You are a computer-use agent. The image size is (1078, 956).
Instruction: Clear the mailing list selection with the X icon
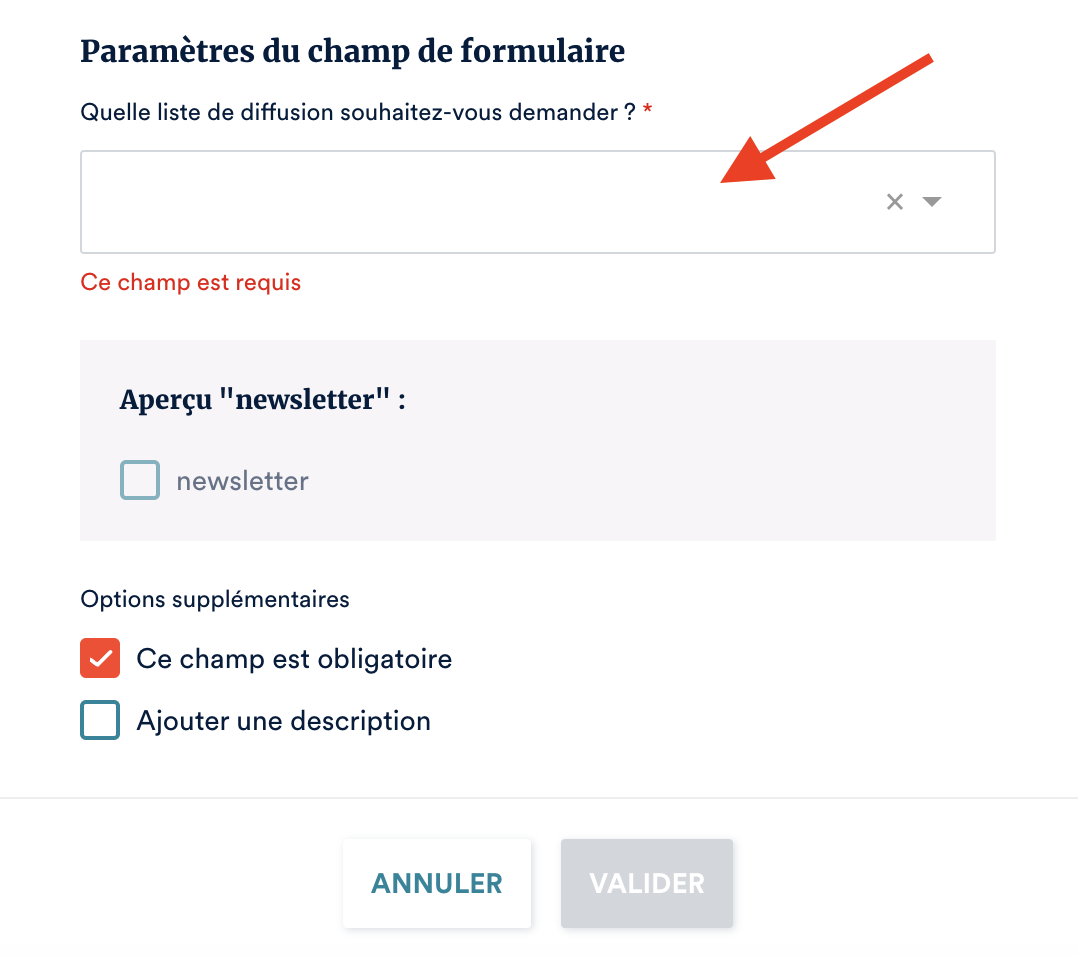(895, 202)
